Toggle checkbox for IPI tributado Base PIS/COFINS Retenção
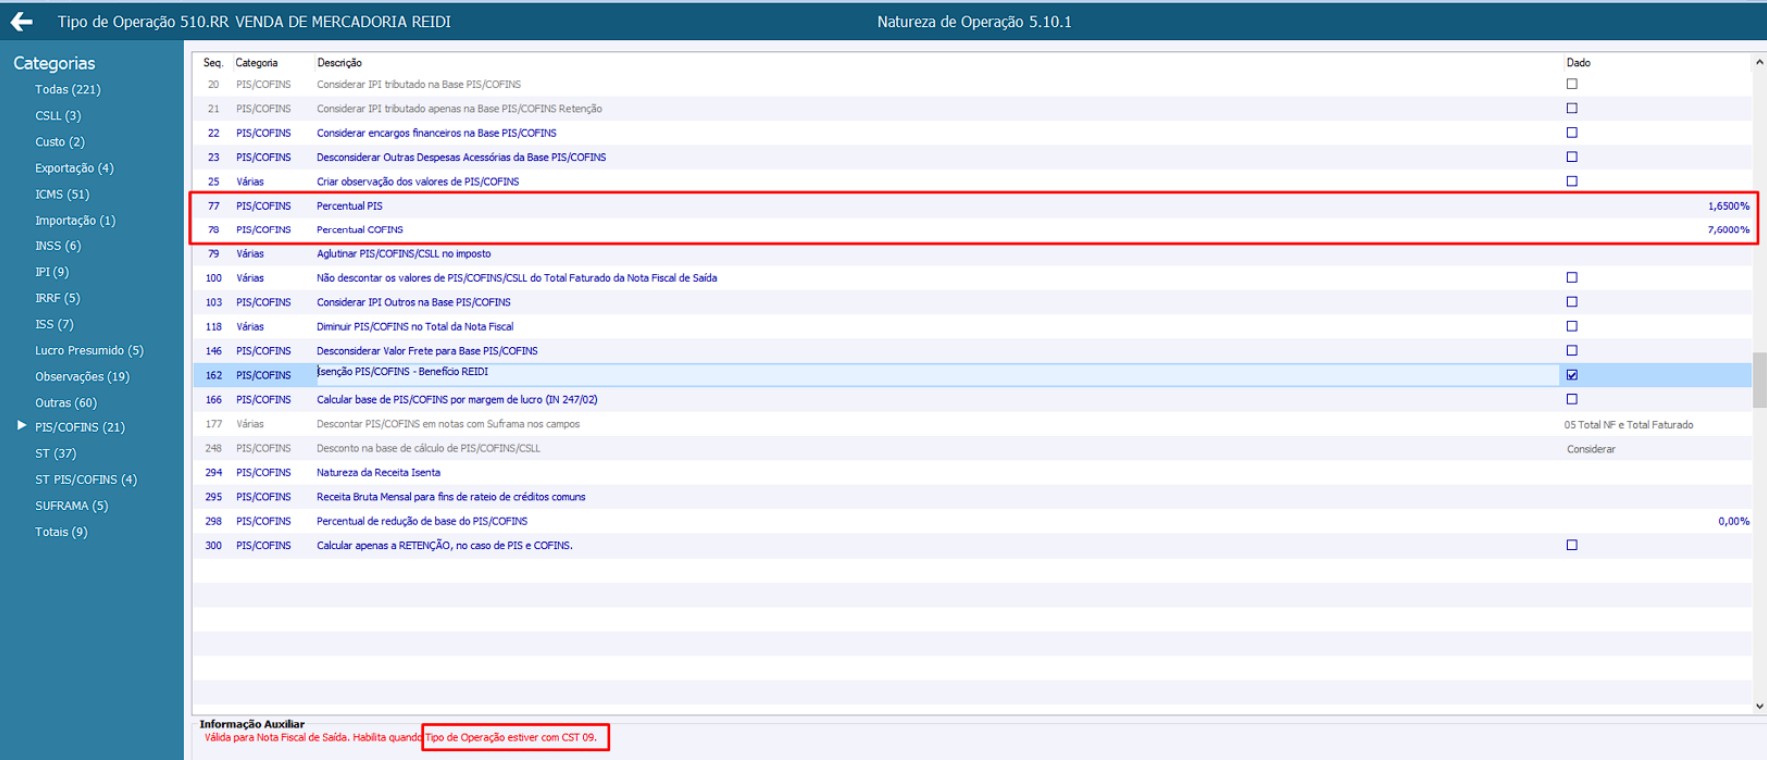This screenshot has height=760, width=1767. click(1572, 108)
